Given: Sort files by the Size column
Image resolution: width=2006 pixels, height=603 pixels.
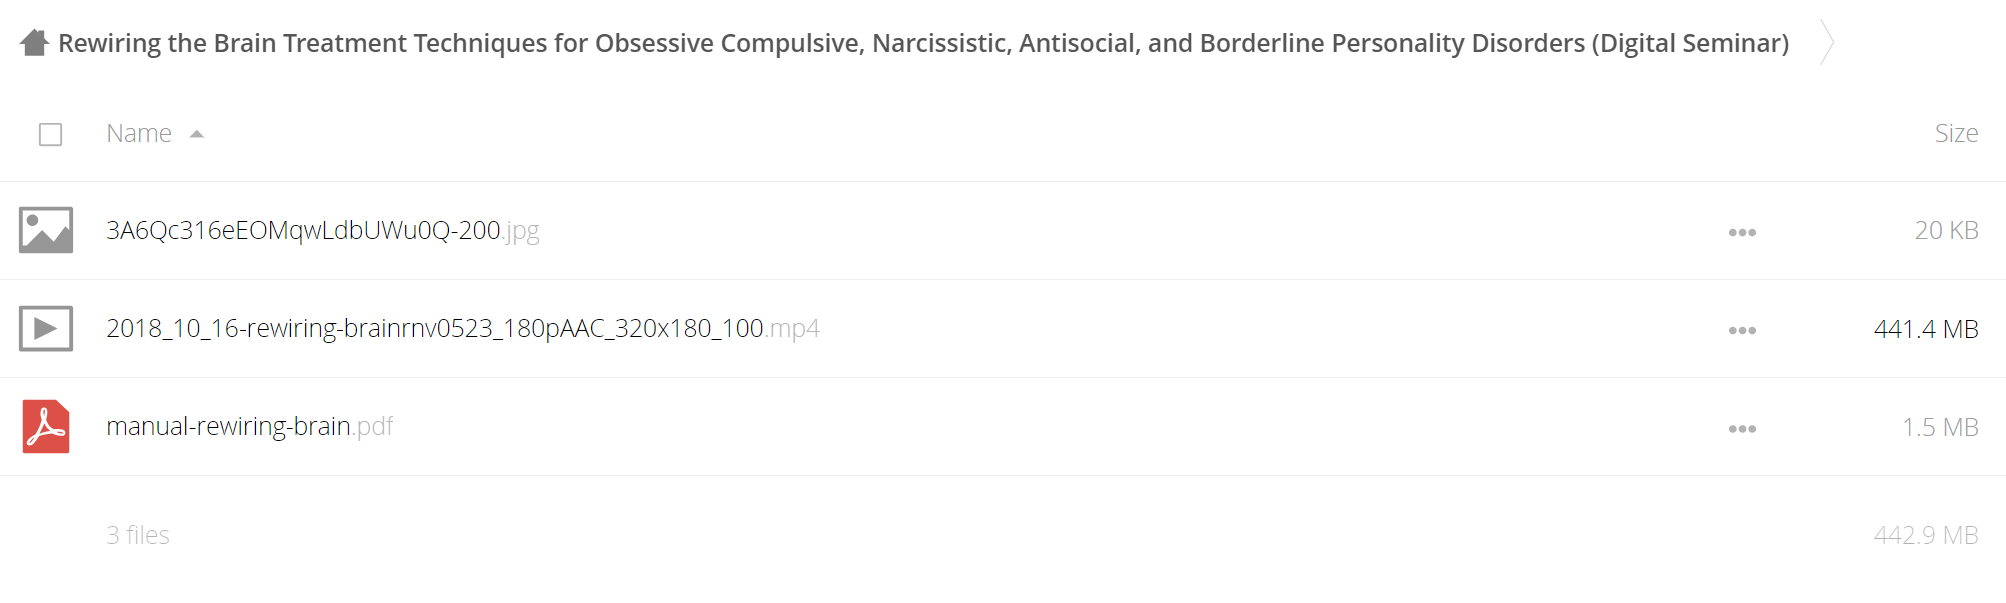Looking at the screenshot, I should coord(1956,133).
